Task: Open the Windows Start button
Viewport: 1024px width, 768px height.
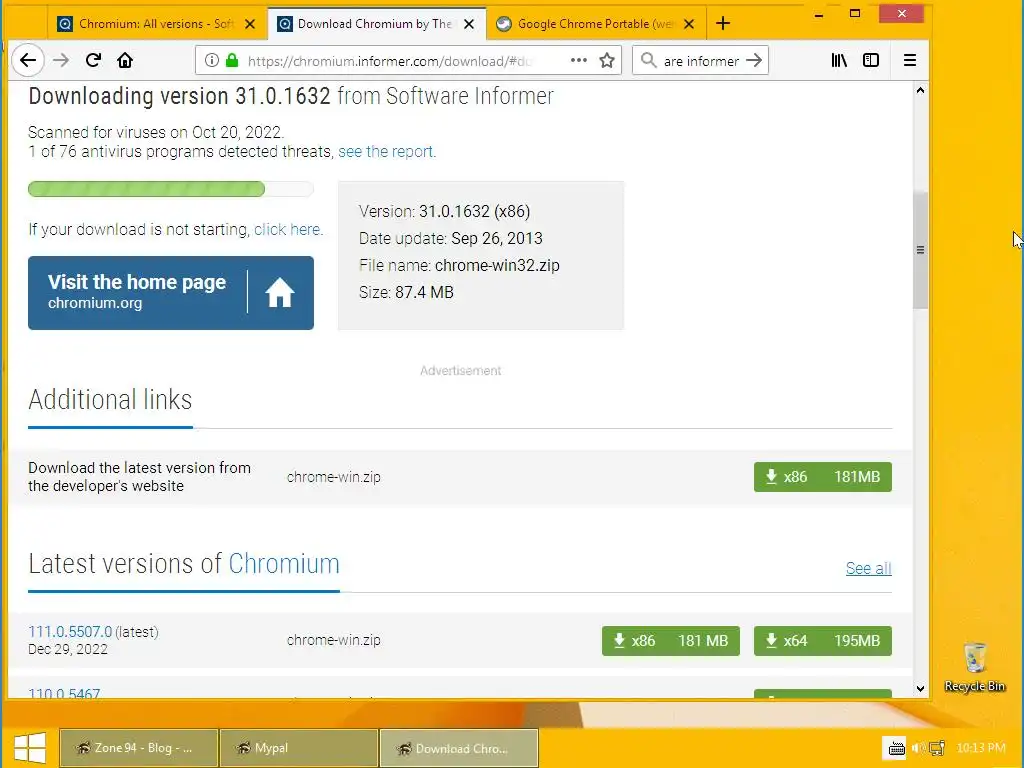Action: tap(29, 748)
